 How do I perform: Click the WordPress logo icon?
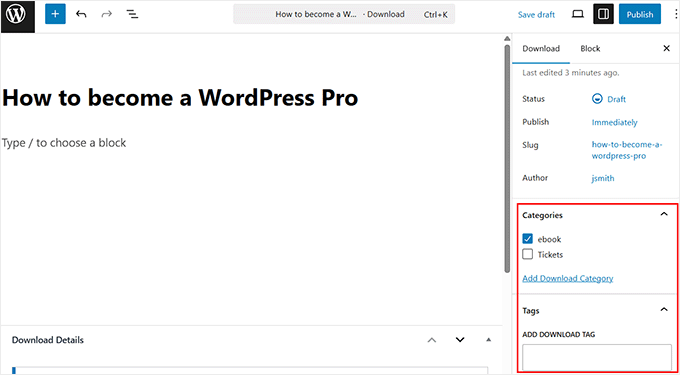pyautogui.click(x=17, y=16)
